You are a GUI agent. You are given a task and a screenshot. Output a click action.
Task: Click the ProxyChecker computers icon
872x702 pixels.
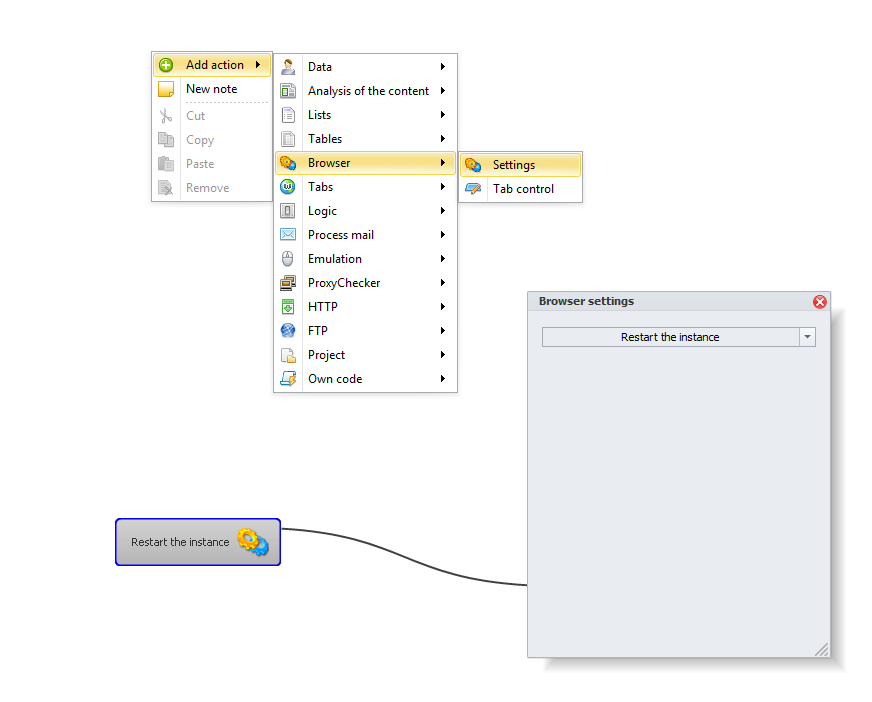pos(288,283)
